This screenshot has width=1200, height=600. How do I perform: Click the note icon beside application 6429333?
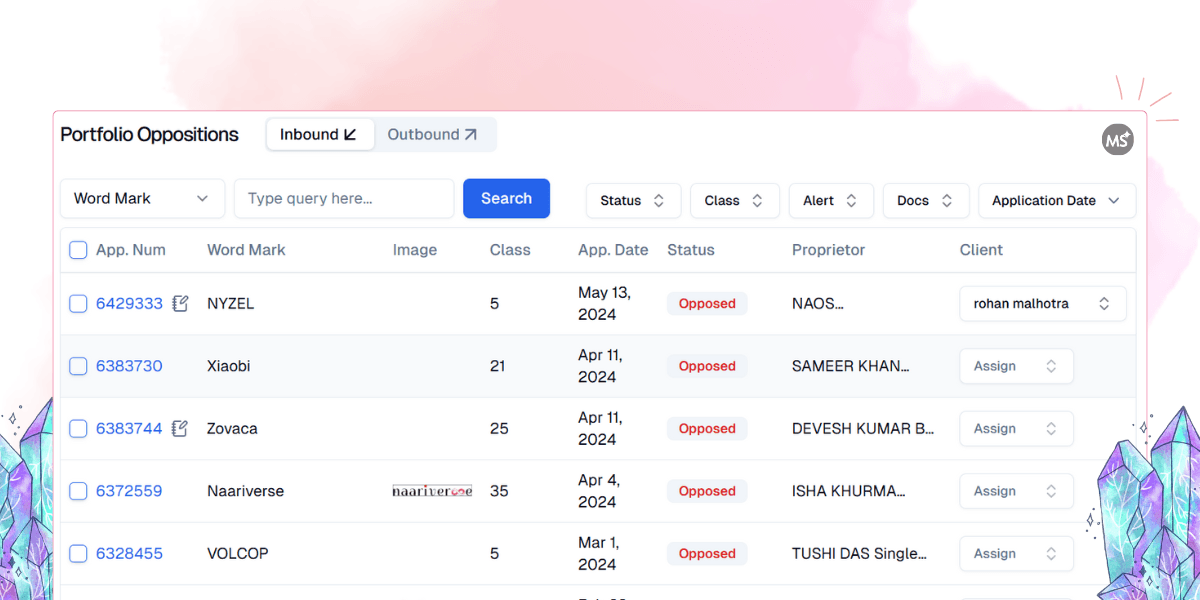tap(180, 304)
